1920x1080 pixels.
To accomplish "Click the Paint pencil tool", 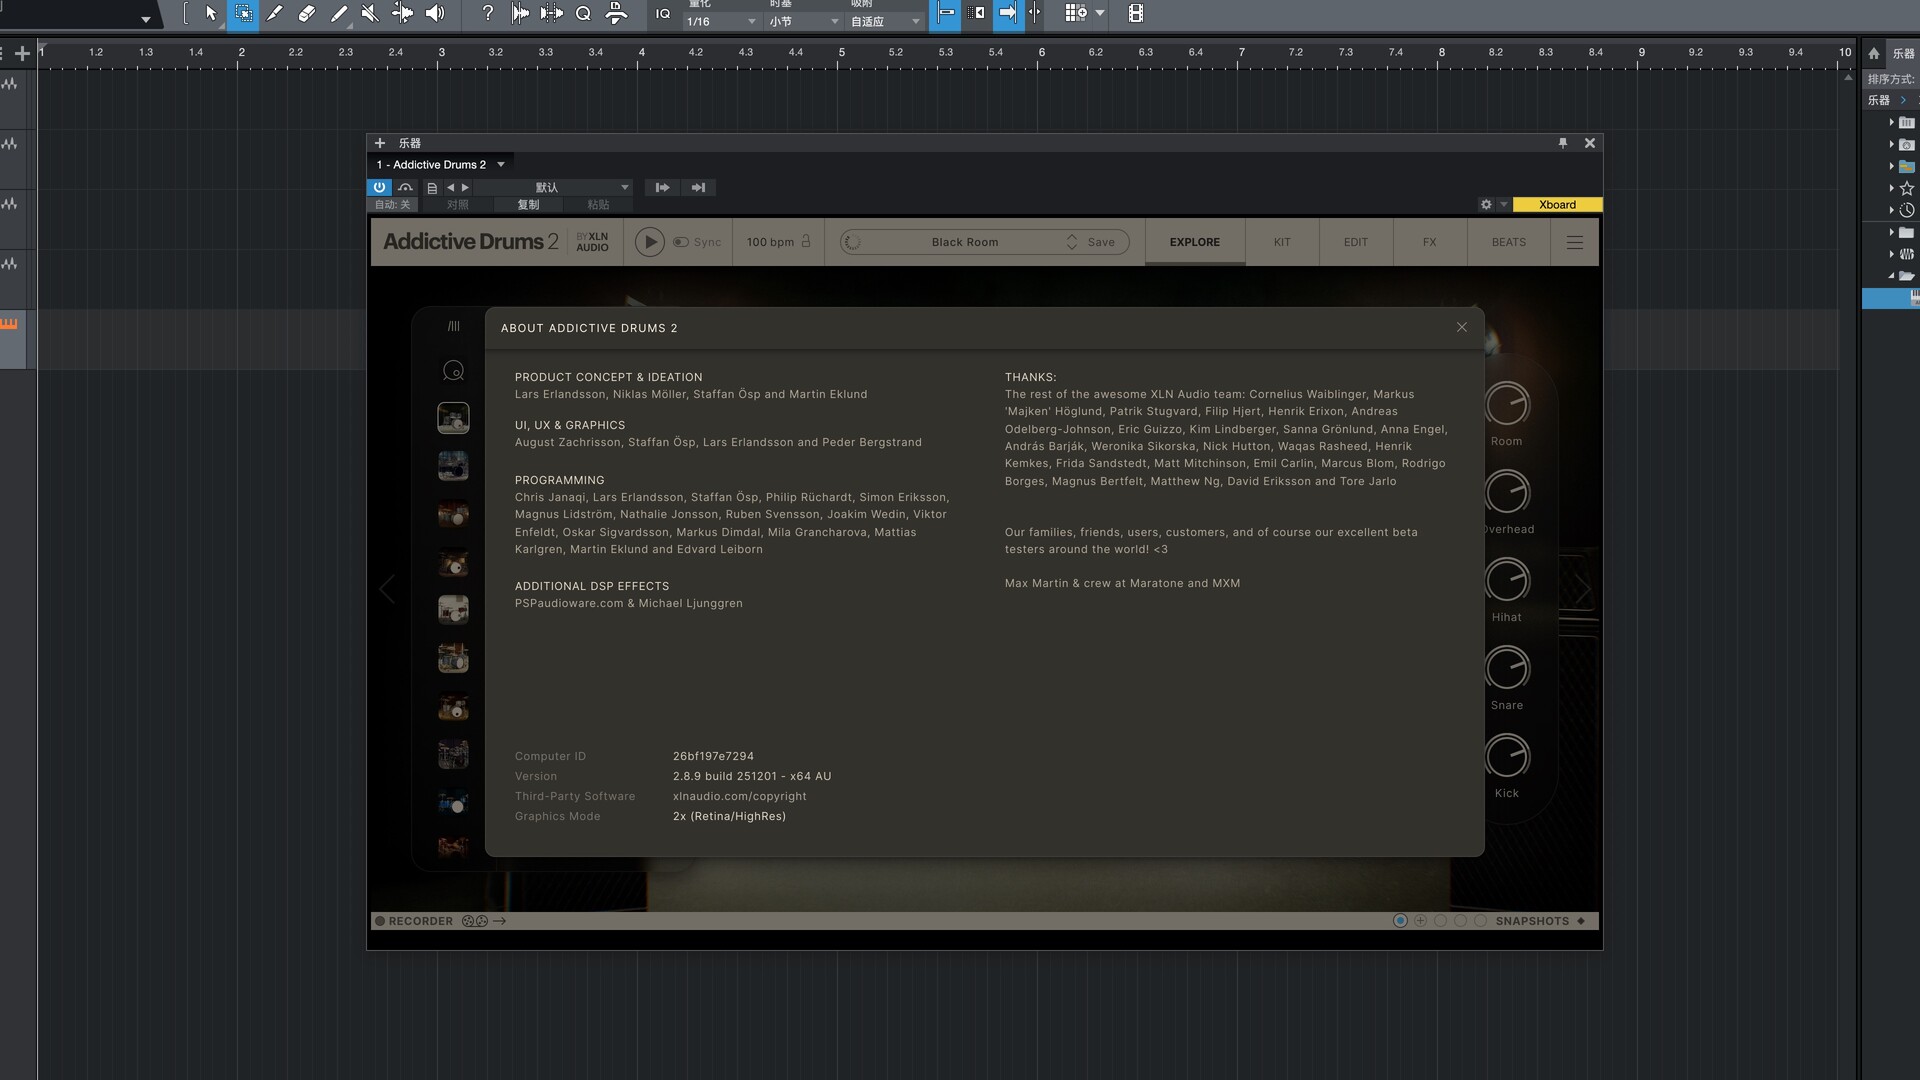I will 339,13.
